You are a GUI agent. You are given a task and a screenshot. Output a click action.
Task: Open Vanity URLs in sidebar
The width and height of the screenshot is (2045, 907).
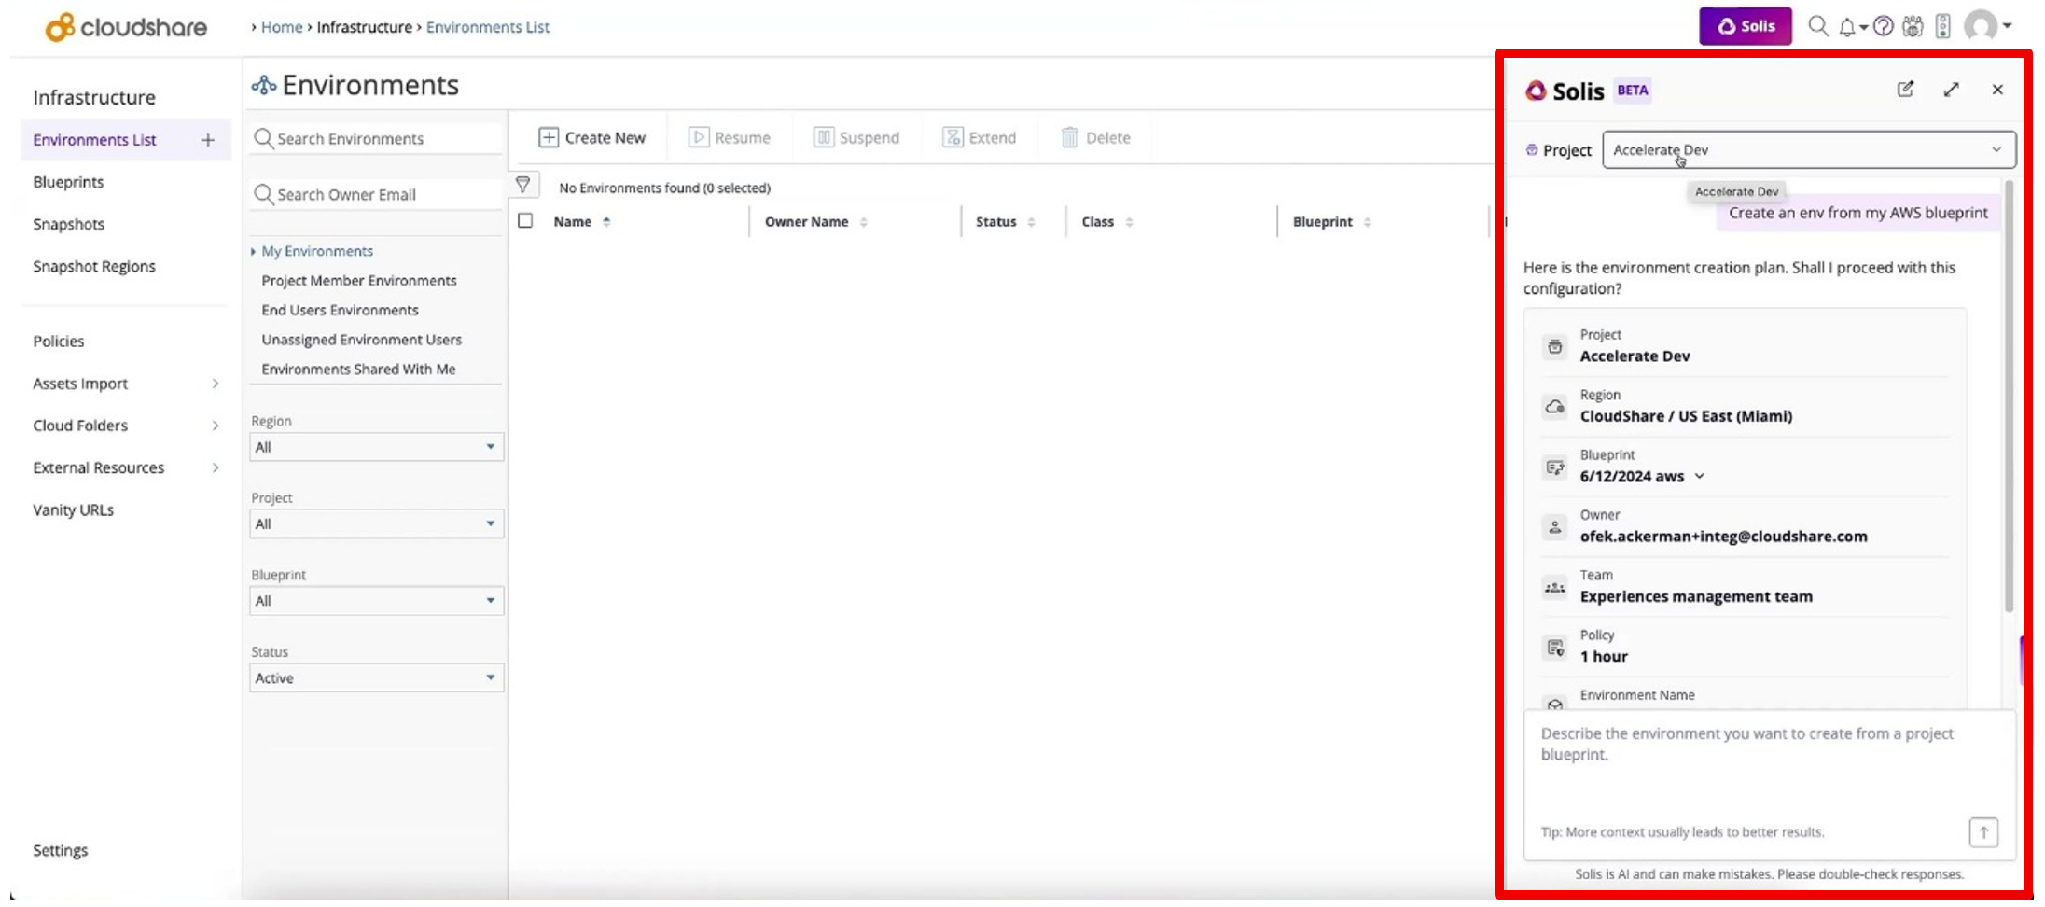coord(73,510)
